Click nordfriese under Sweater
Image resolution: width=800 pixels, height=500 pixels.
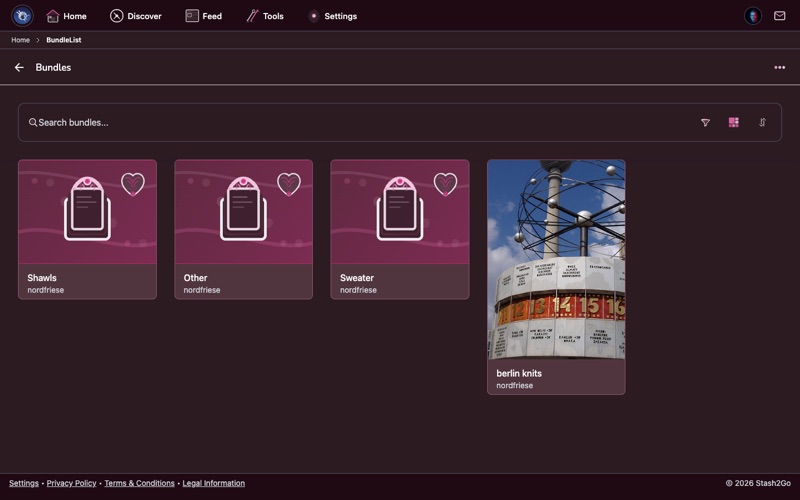(358, 290)
